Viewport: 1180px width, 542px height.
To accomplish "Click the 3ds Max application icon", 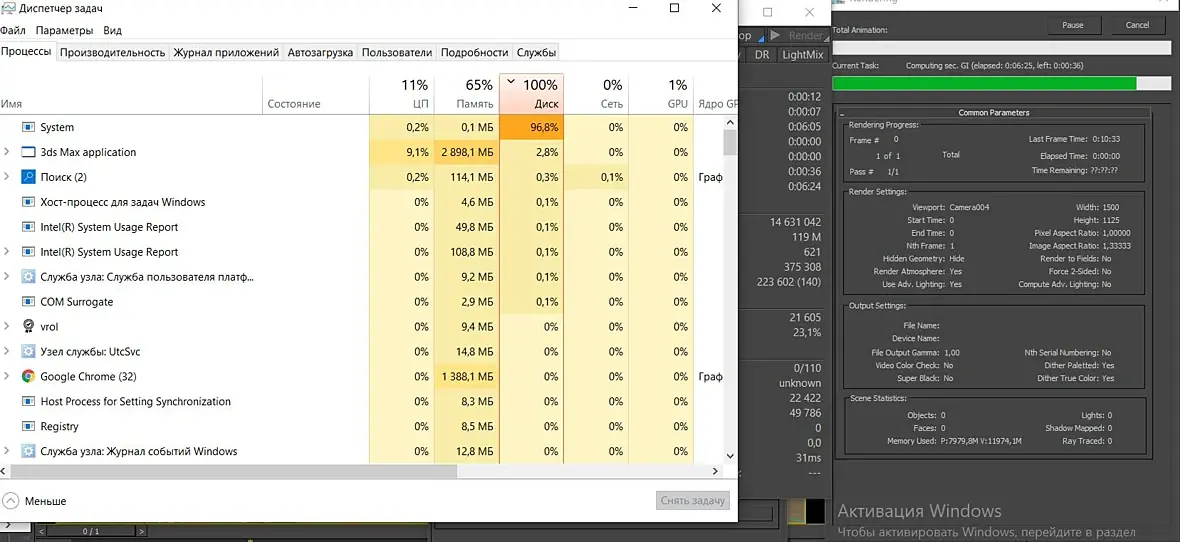I will click(29, 152).
